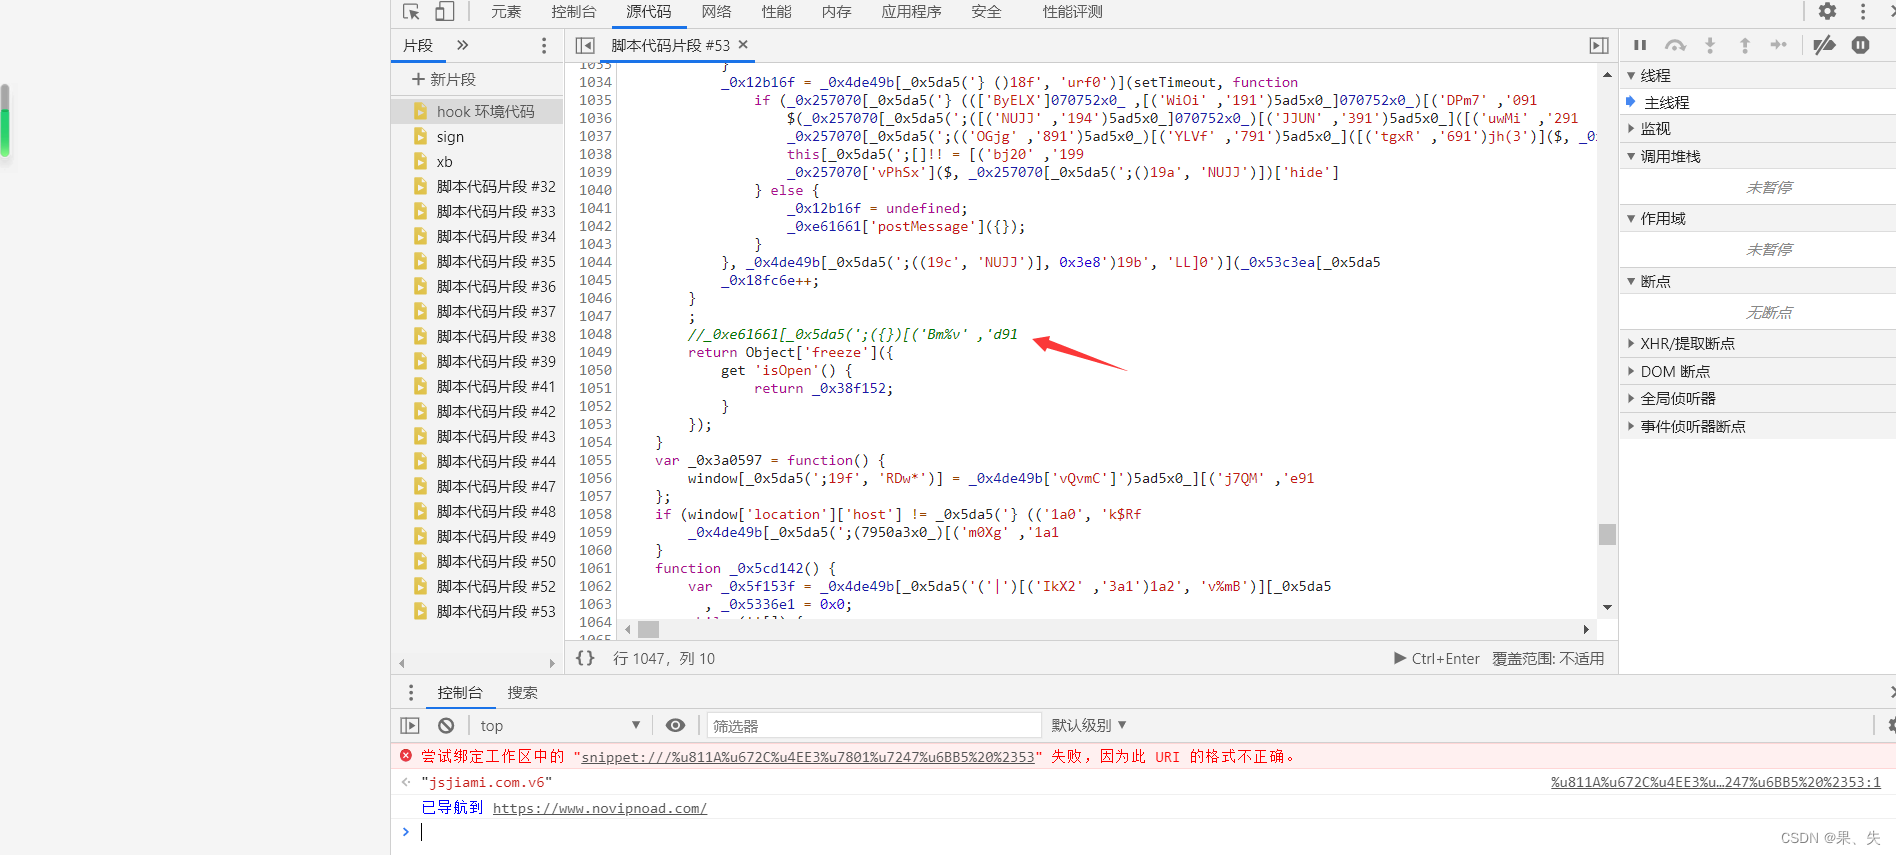Switch to the 性能 tab

click(776, 12)
